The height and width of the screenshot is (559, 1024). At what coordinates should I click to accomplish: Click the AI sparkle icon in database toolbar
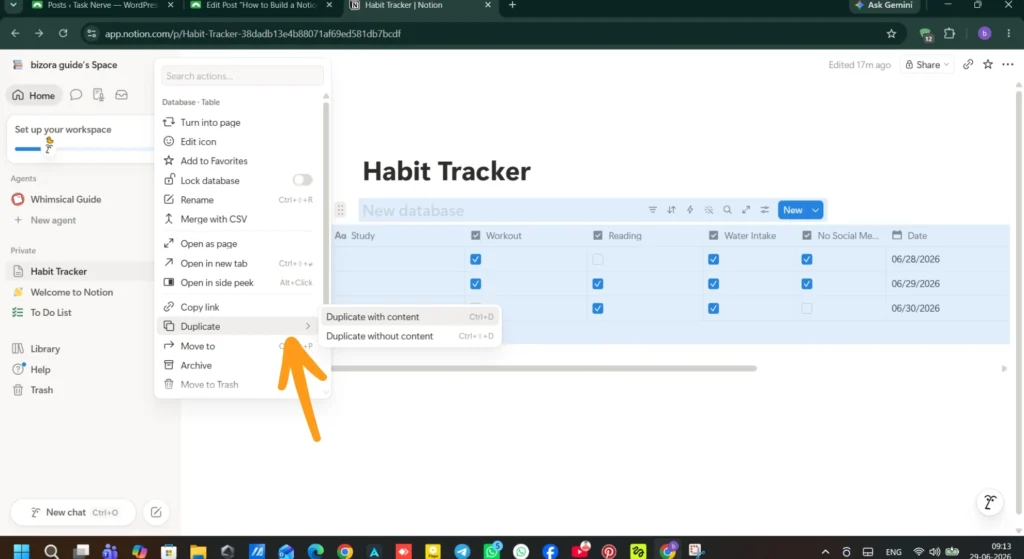coord(709,210)
